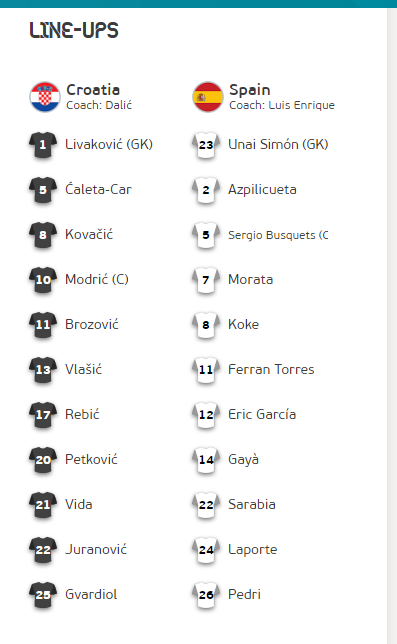
Task: Click Modrić's number 10 jersey icon
Action: 43,280
